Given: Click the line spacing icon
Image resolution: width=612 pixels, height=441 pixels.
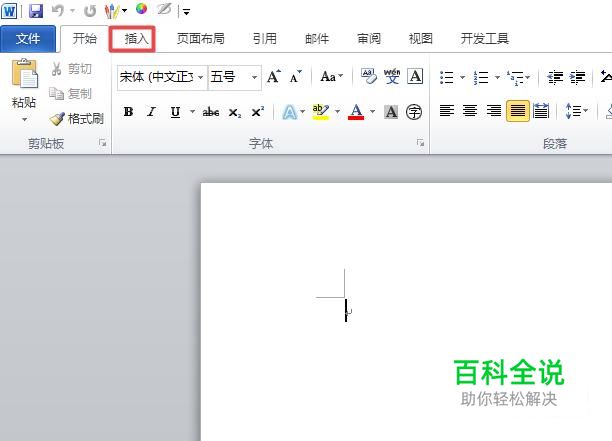Looking at the screenshot, I should [x=573, y=111].
